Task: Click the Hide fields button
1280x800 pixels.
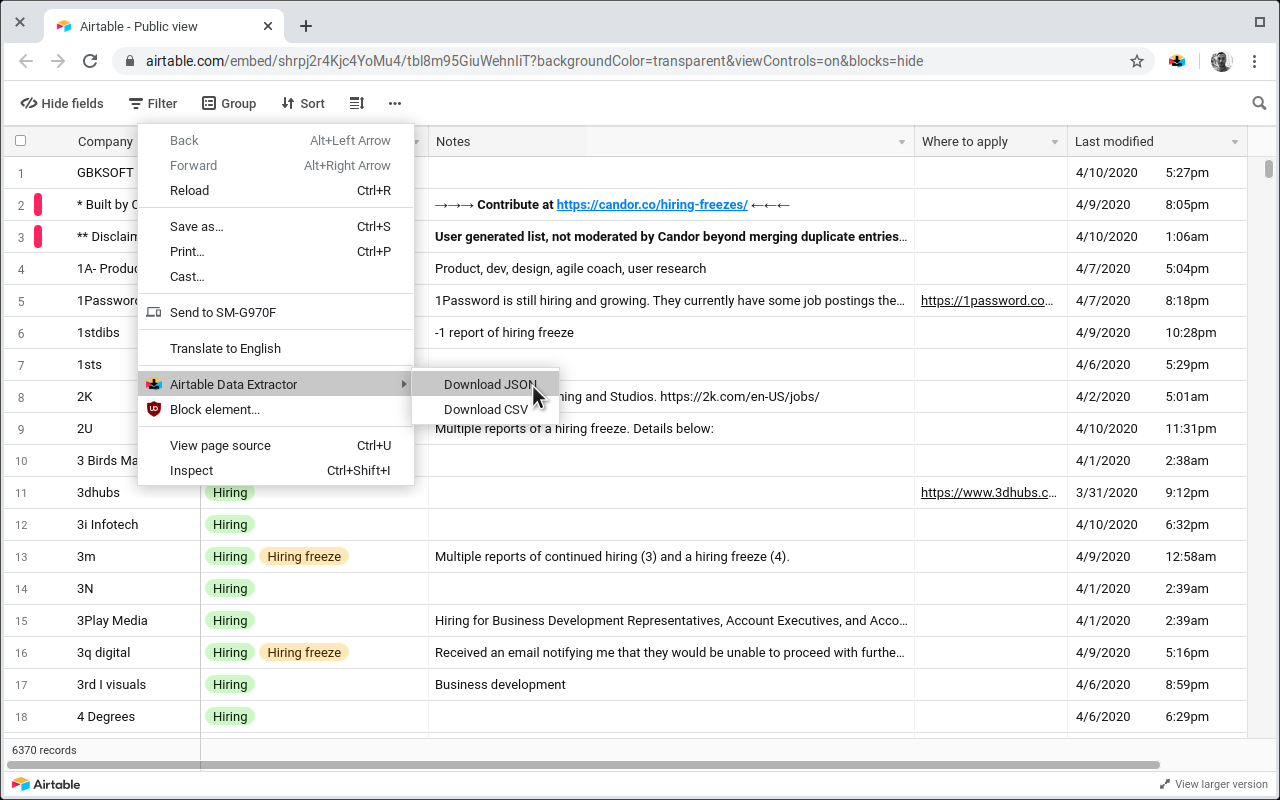Action: (x=62, y=103)
